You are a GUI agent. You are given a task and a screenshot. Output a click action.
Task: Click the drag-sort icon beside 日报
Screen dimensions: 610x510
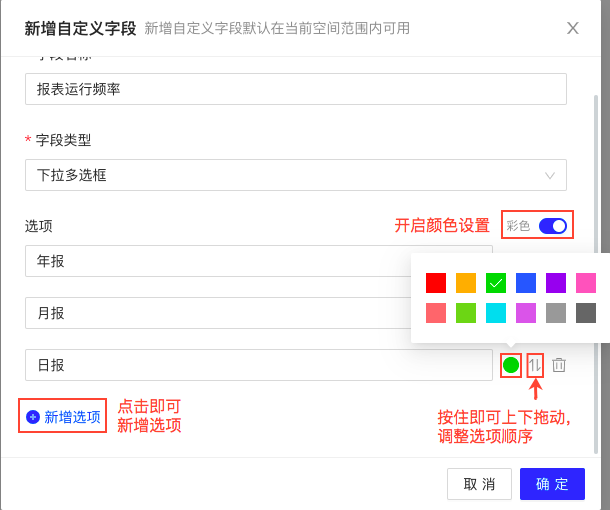[x=535, y=365]
